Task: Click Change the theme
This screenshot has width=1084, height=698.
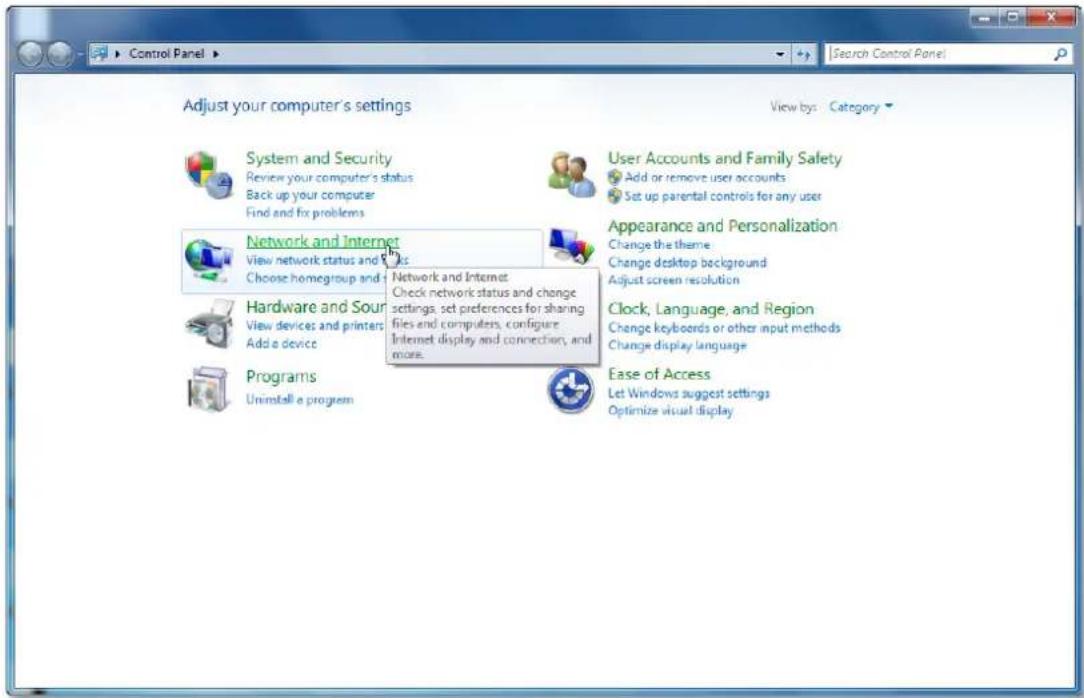Action: coord(659,245)
